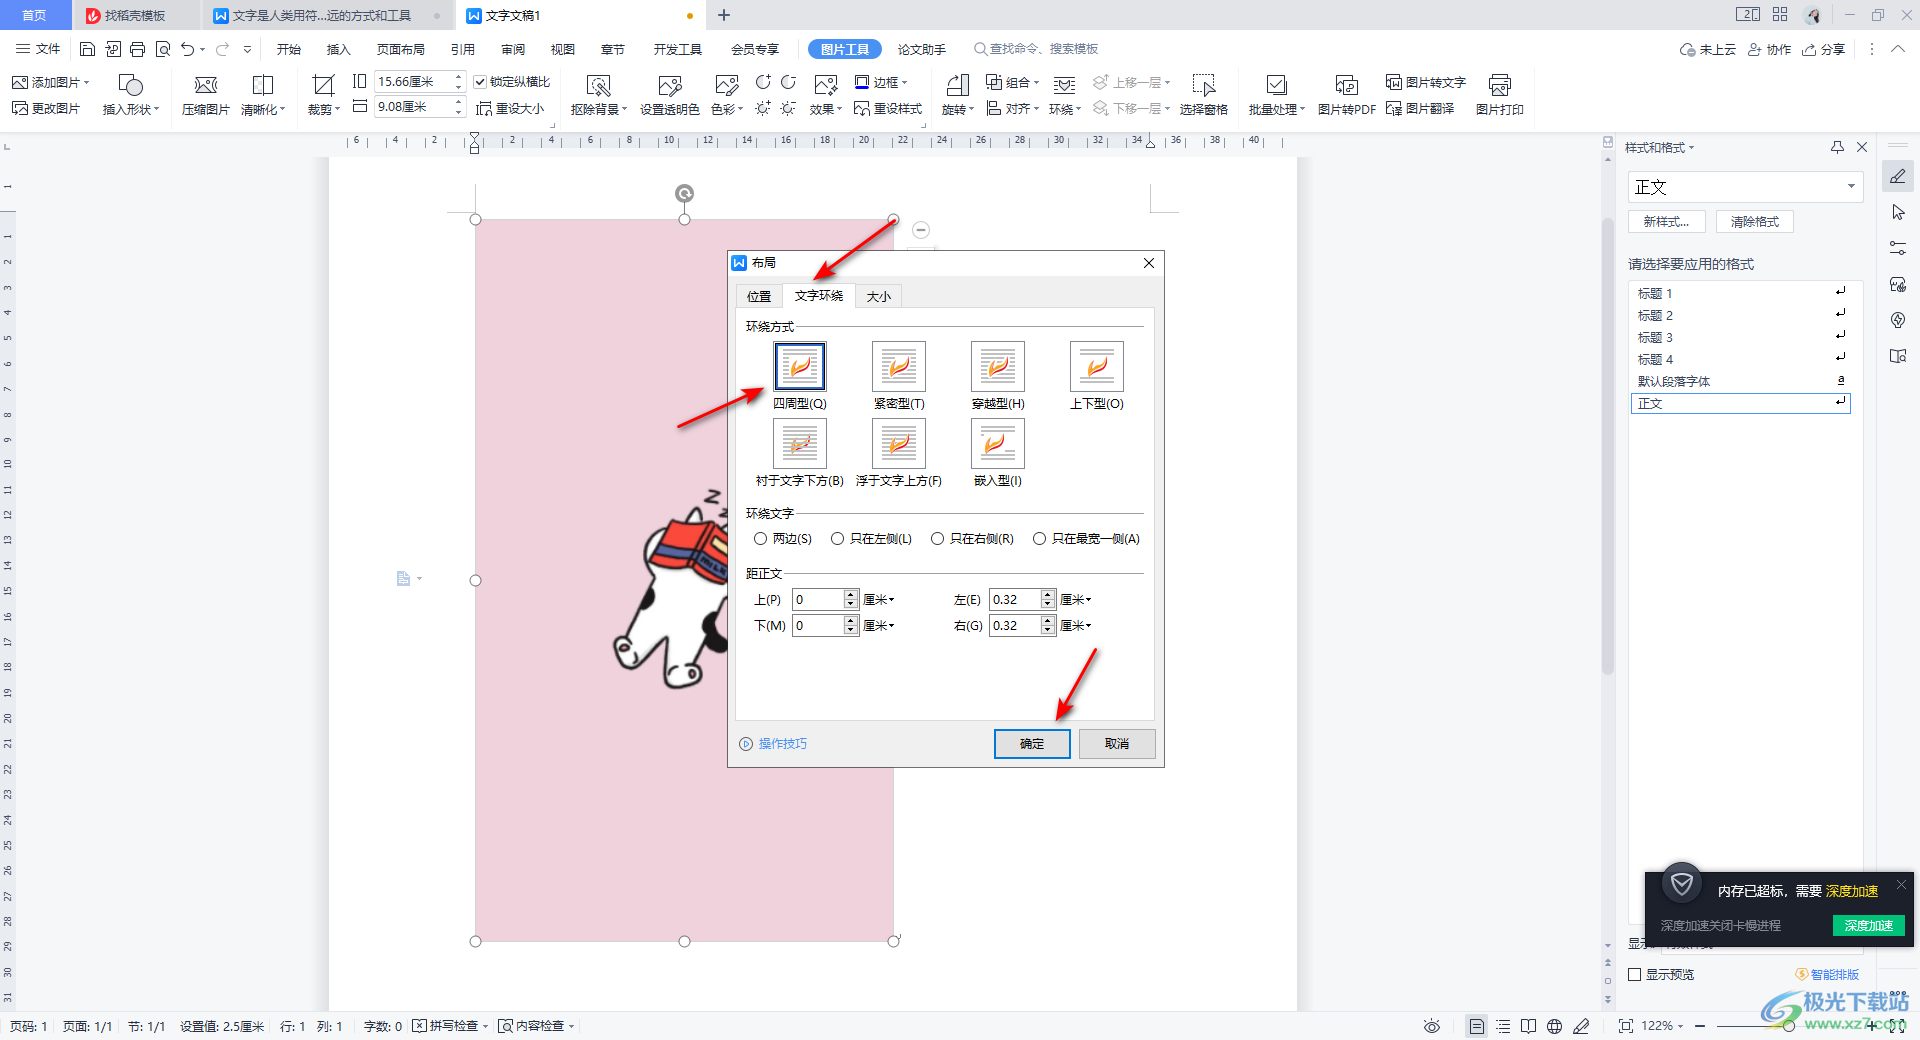1920x1040 pixels.
Task: Click the 批量处理 tool icon
Action: (x=1276, y=86)
